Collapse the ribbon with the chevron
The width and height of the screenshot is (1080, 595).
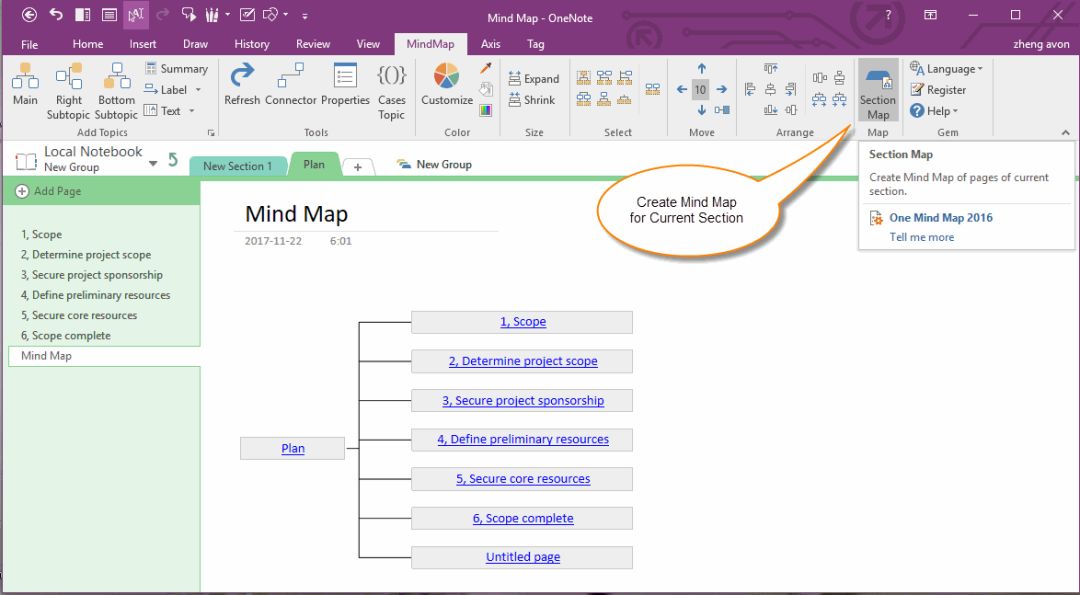(x=1065, y=131)
